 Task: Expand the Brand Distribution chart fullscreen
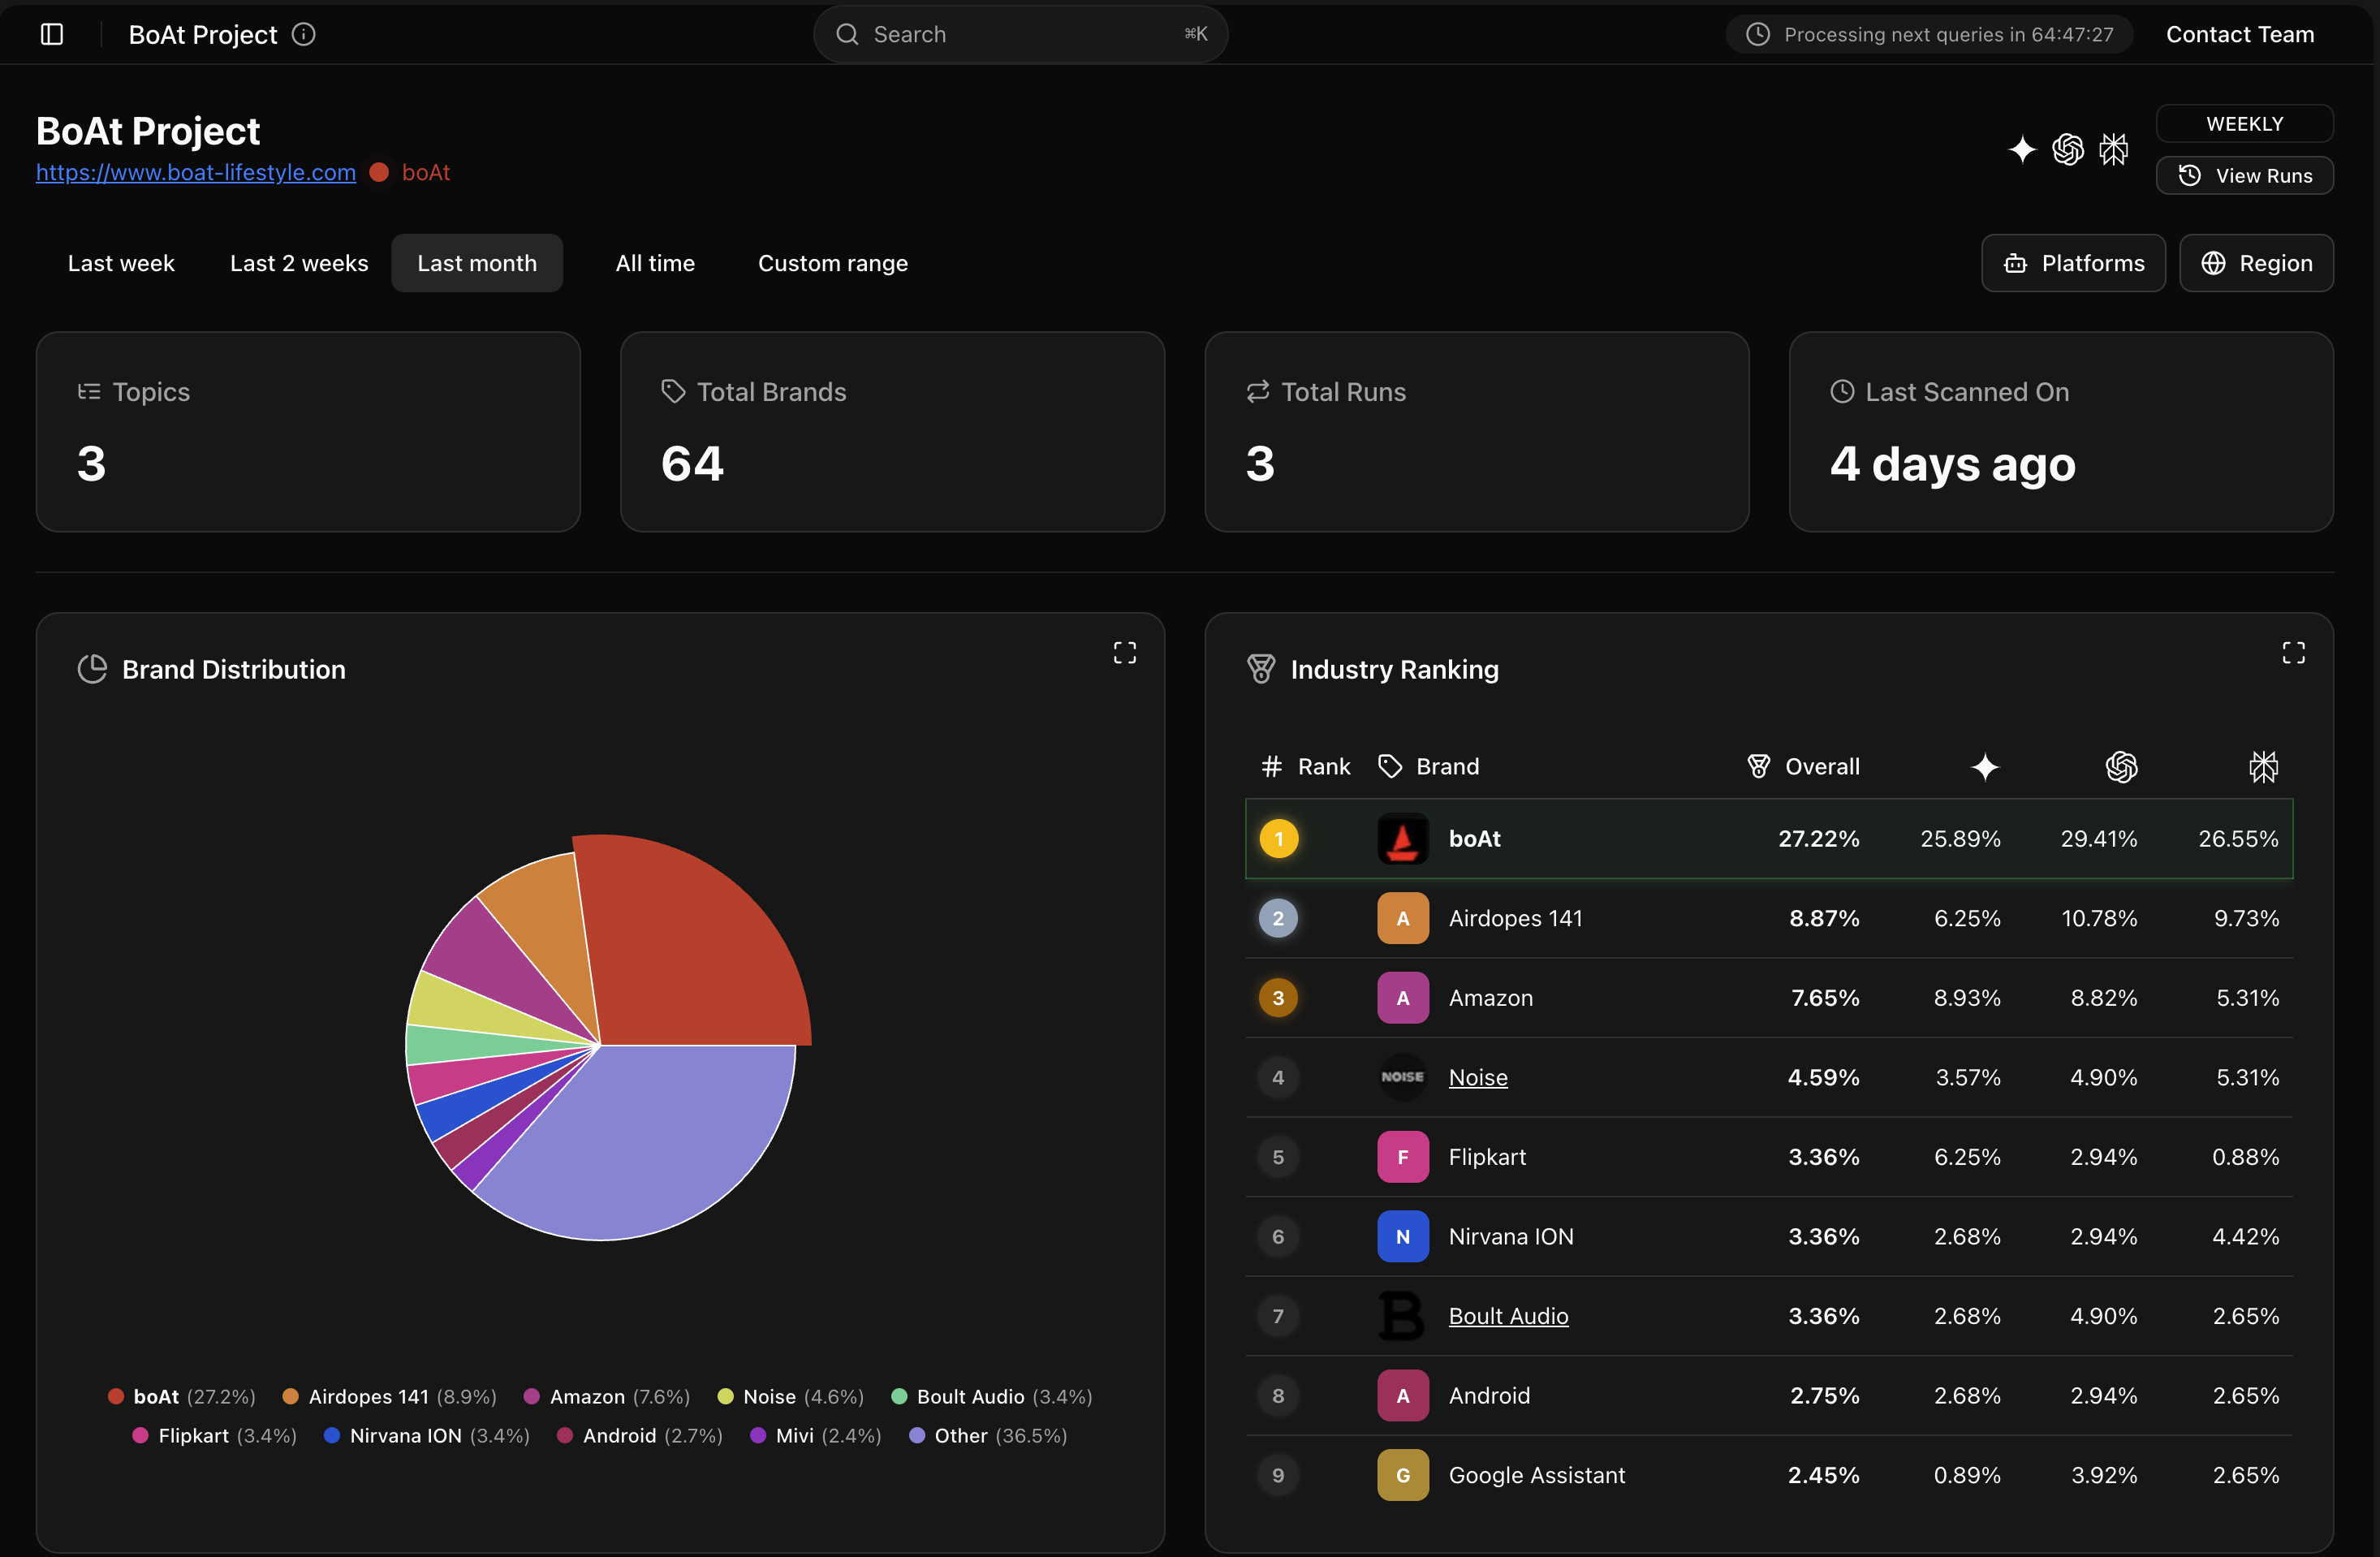click(1125, 653)
